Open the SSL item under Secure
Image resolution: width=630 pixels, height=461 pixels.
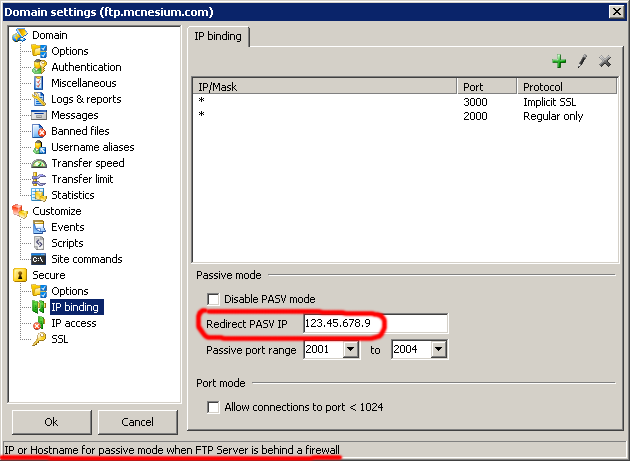tap(60, 339)
